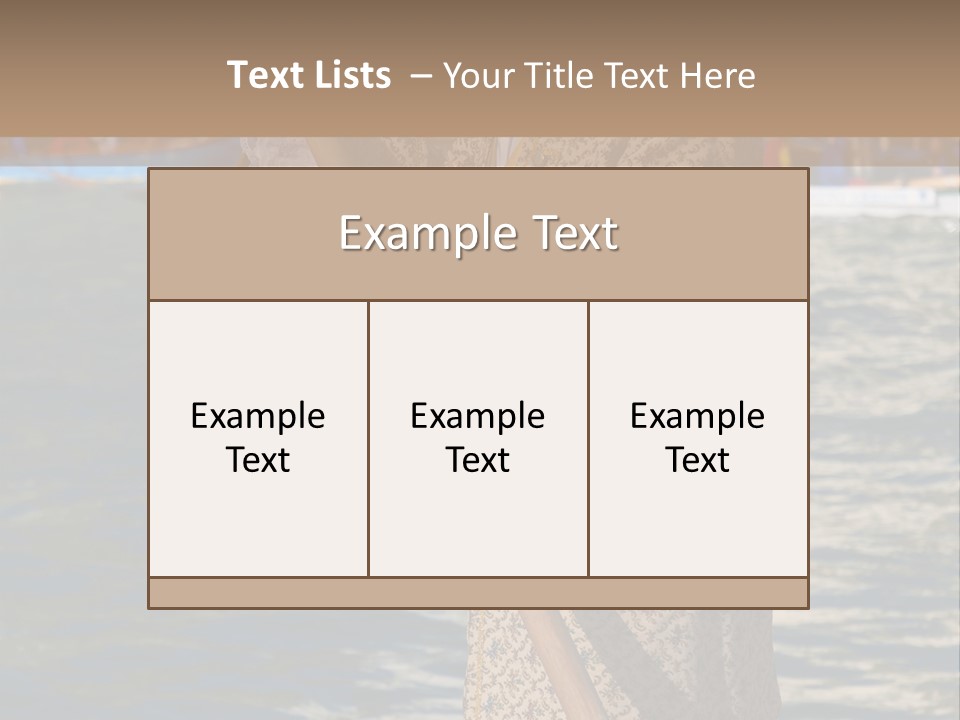Image resolution: width=960 pixels, height=720 pixels.
Task: Click empty space below text in middle cell
Action: pos(478,530)
